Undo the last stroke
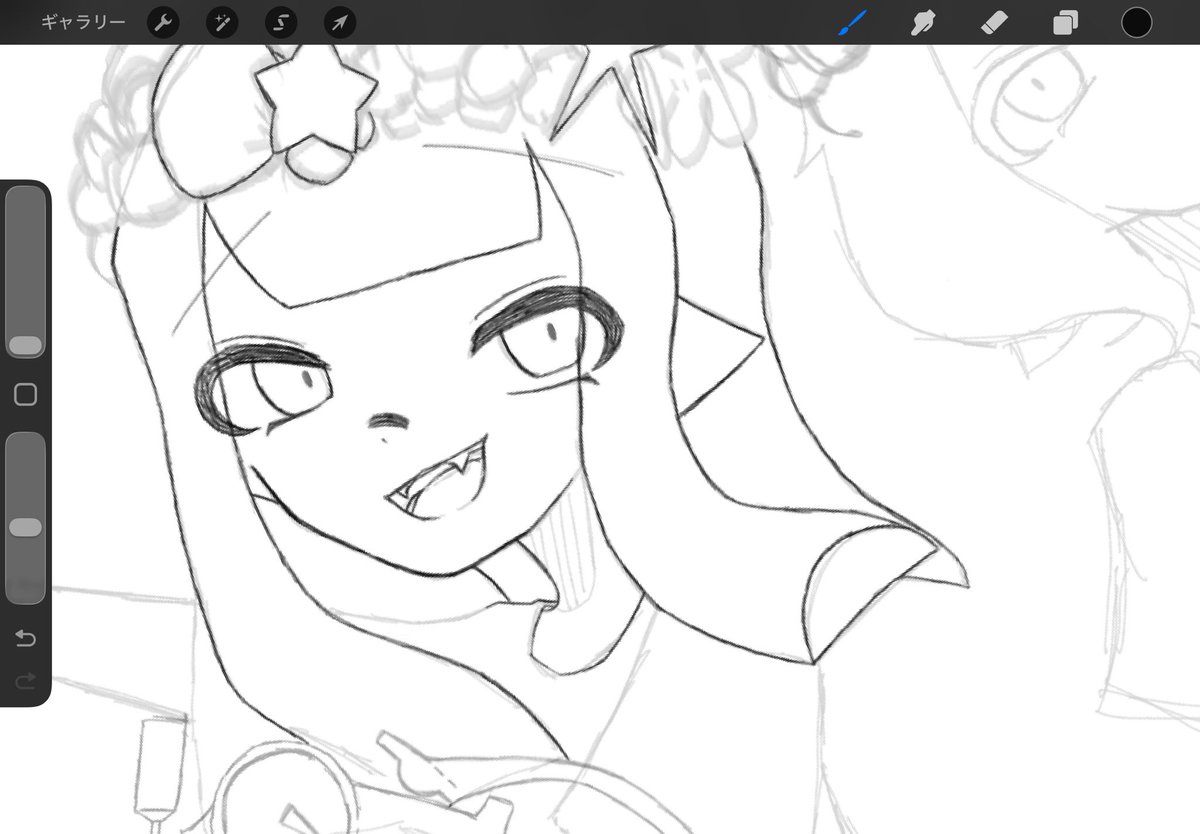This screenshot has width=1200, height=834. pos(26,638)
